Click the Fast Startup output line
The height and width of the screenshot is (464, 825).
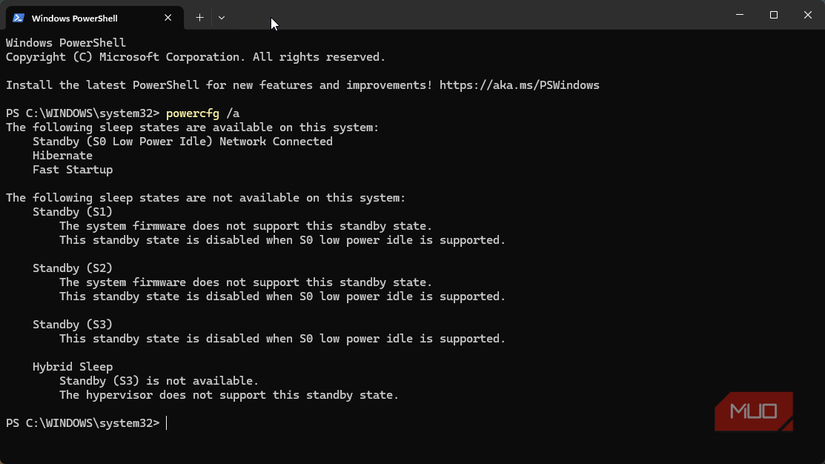tap(73, 170)
